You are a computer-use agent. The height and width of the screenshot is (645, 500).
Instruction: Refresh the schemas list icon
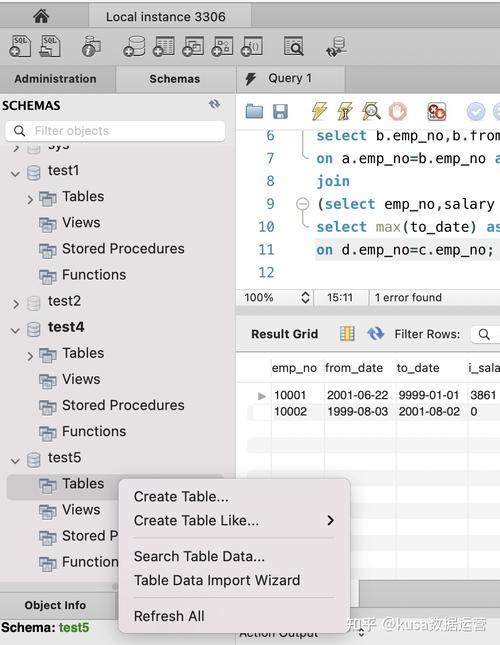(x=214, y=104)
